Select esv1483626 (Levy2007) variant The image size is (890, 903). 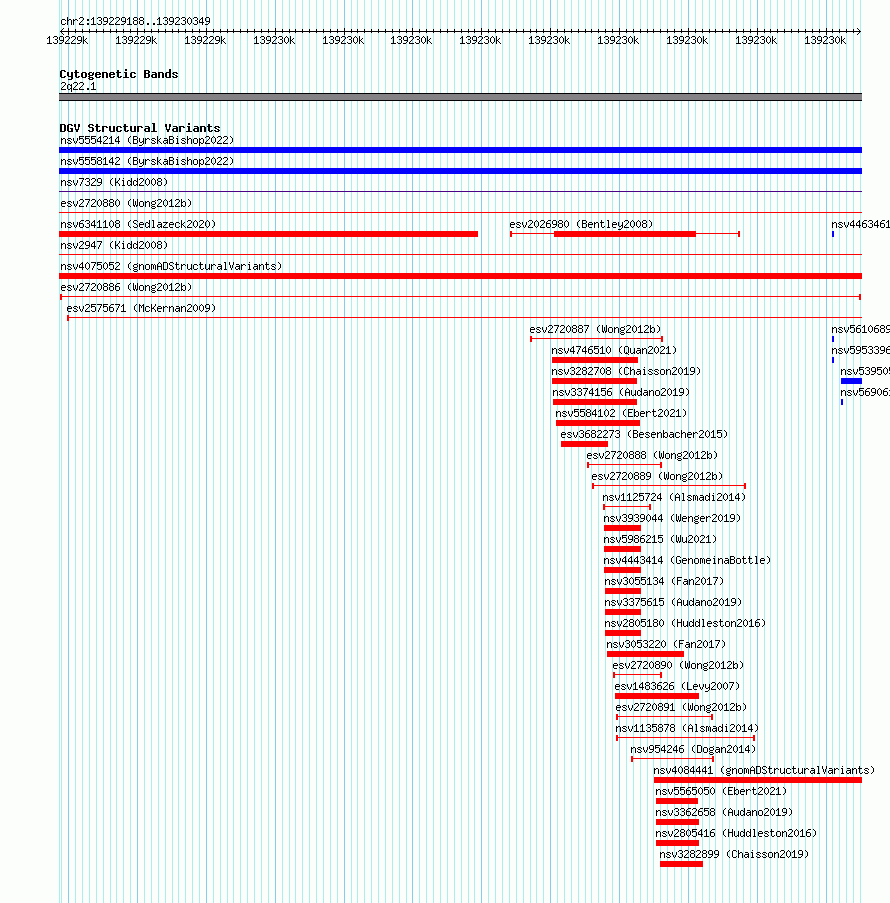click(x=677, y=687)
